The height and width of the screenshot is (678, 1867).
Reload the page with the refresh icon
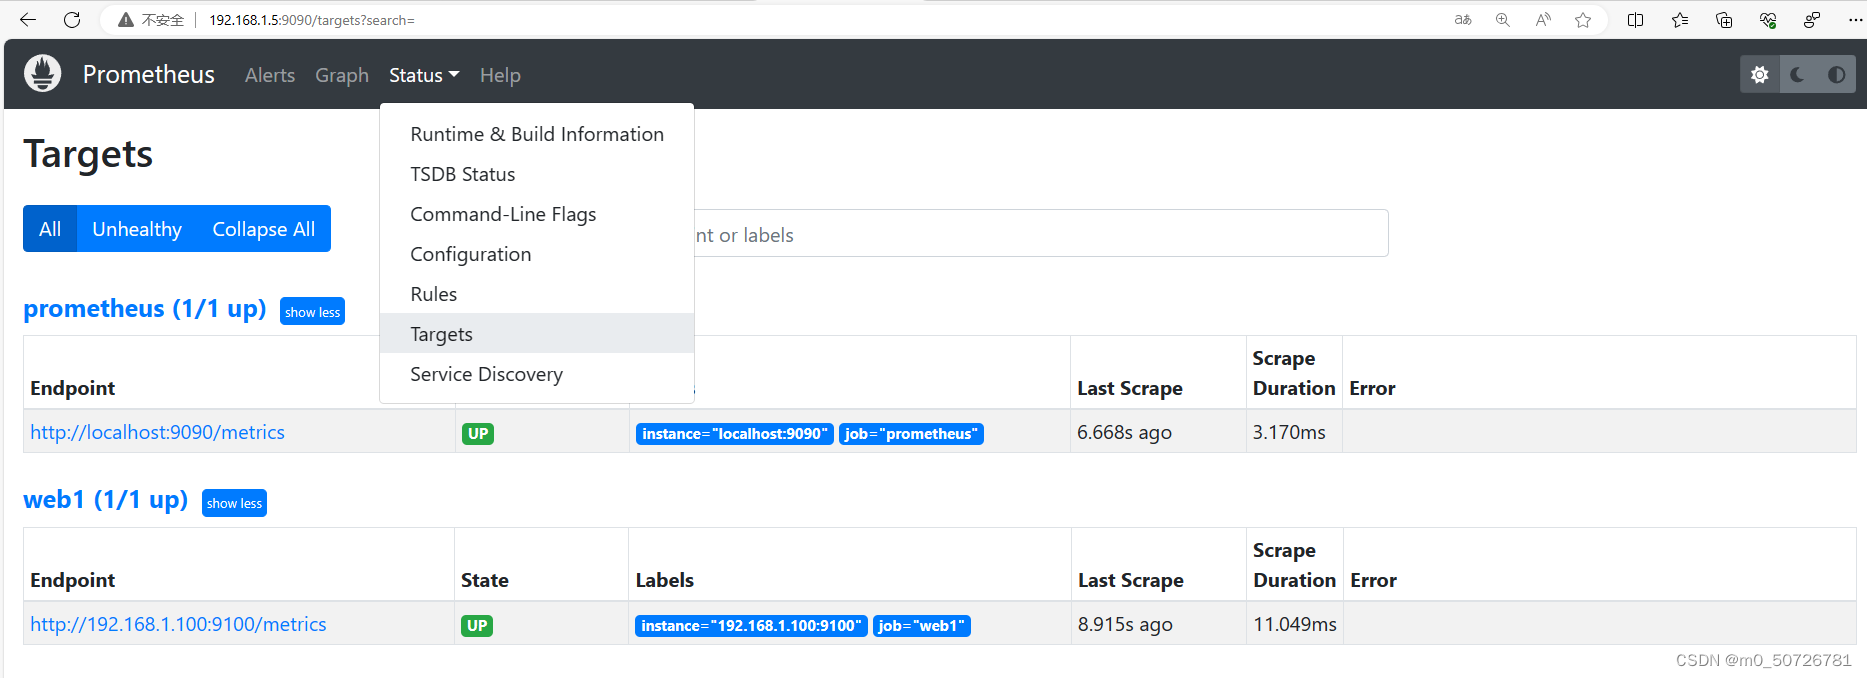72,20
